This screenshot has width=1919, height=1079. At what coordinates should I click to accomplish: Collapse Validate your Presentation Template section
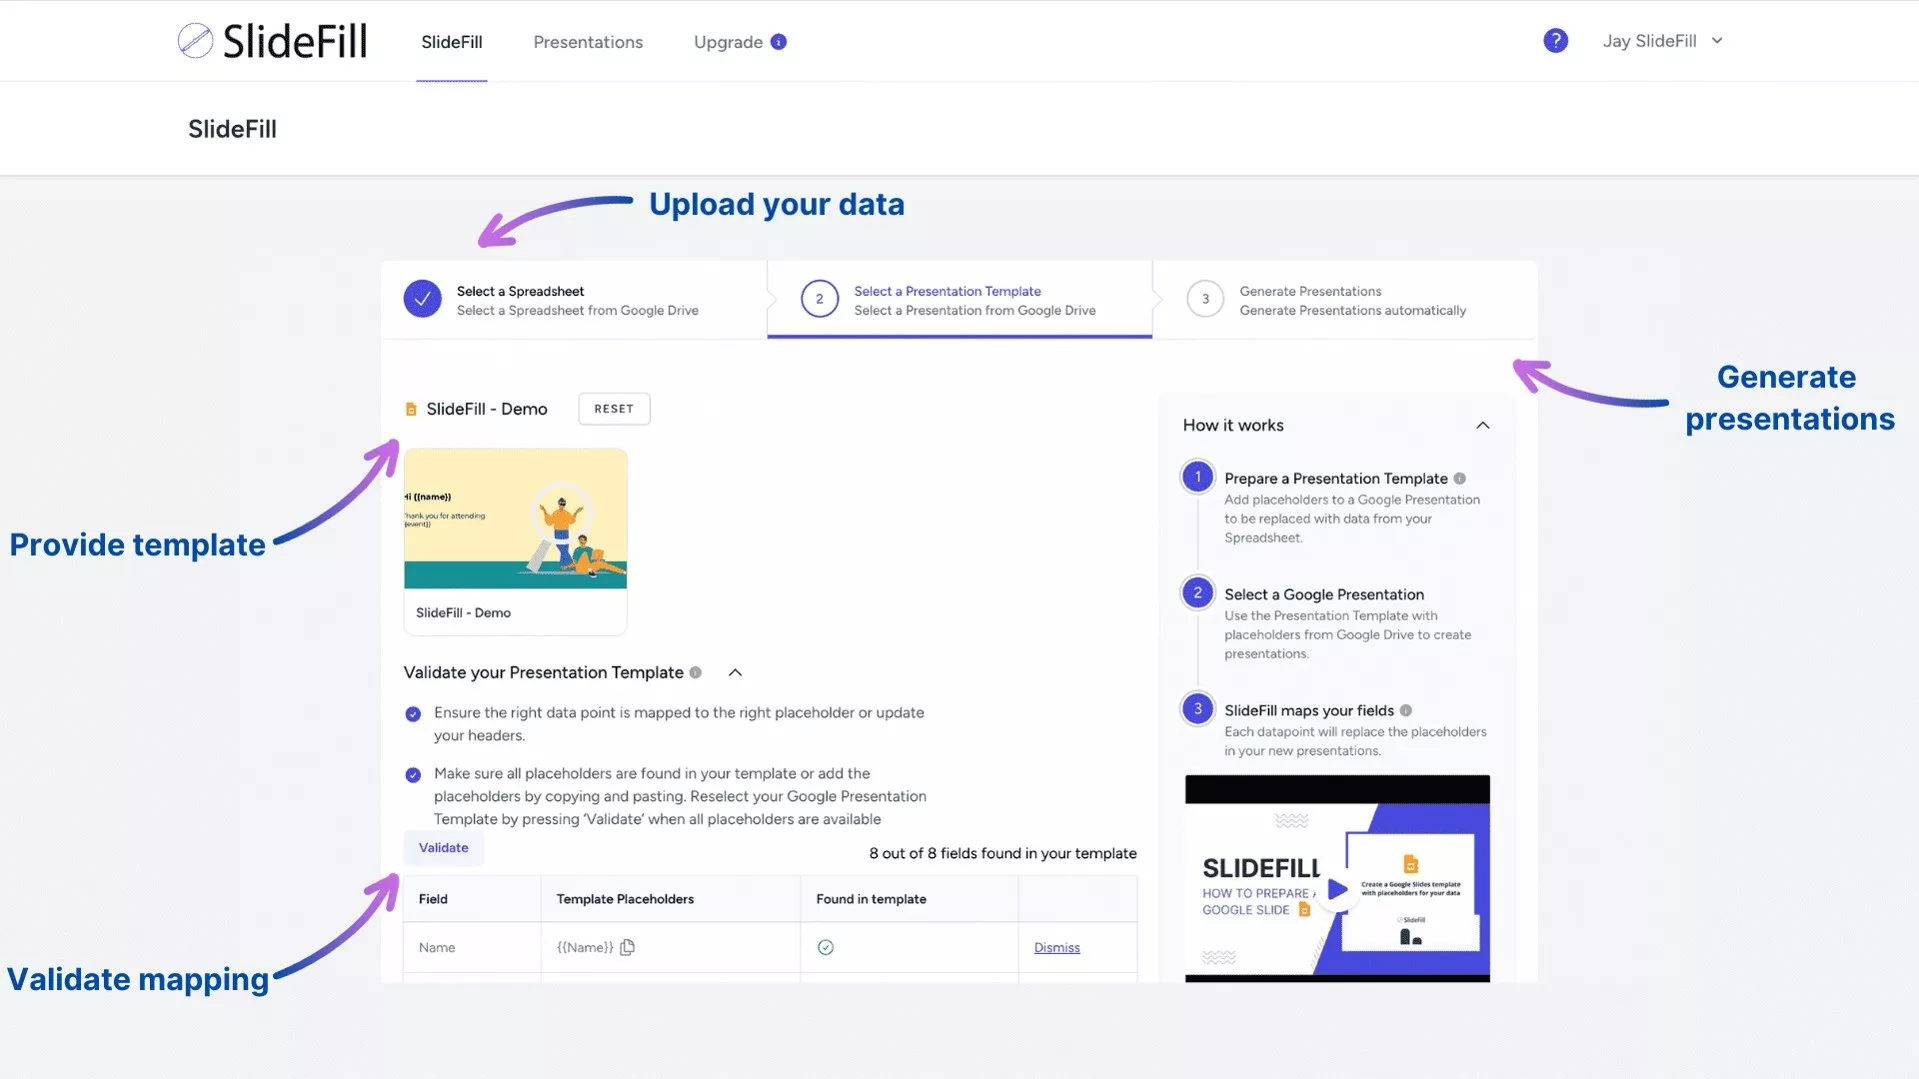click(x=735, y=673)
